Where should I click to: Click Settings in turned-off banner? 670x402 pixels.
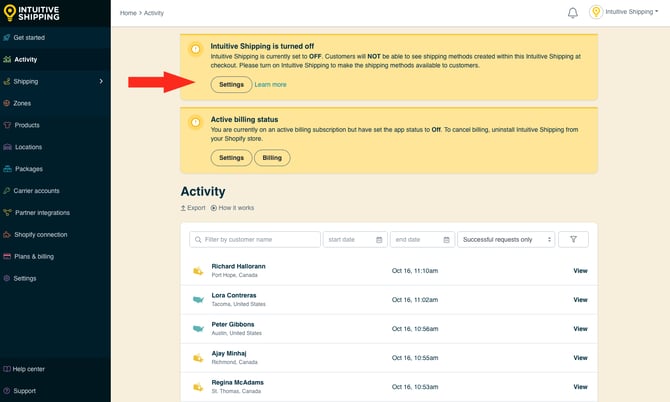[x=231, y=85]
